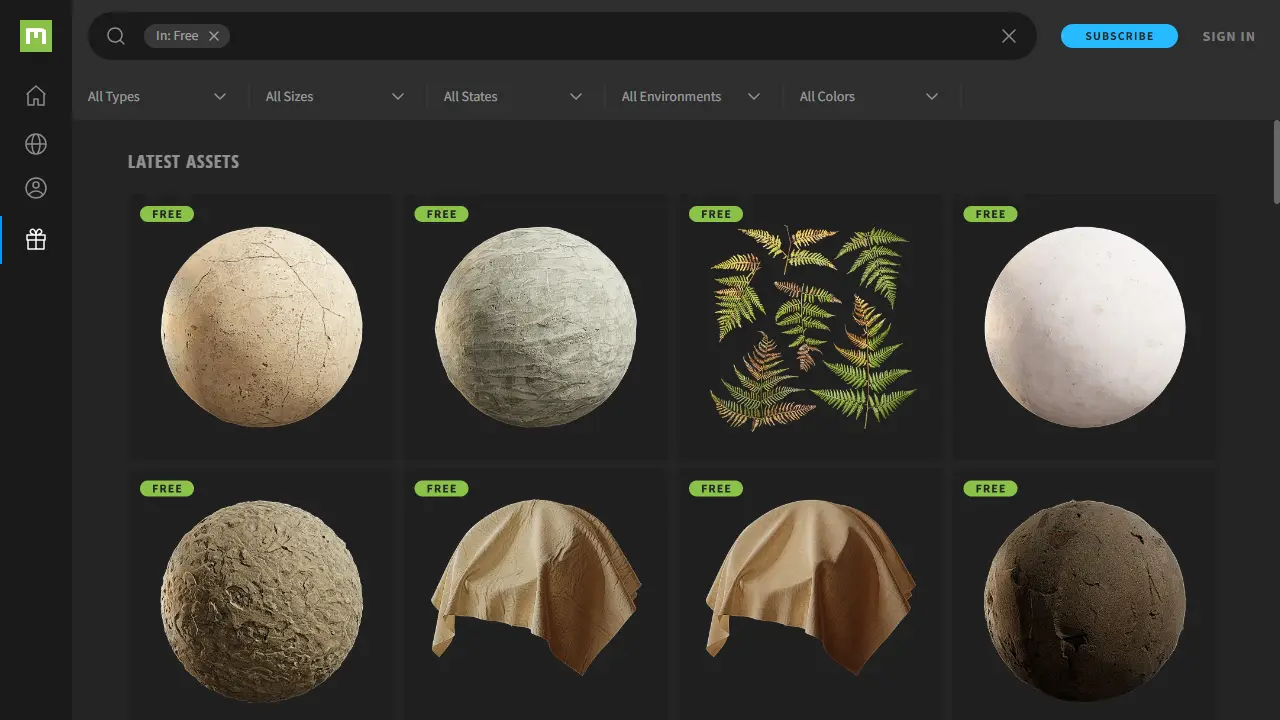Open the All Types dropdown

coord(155,96)
